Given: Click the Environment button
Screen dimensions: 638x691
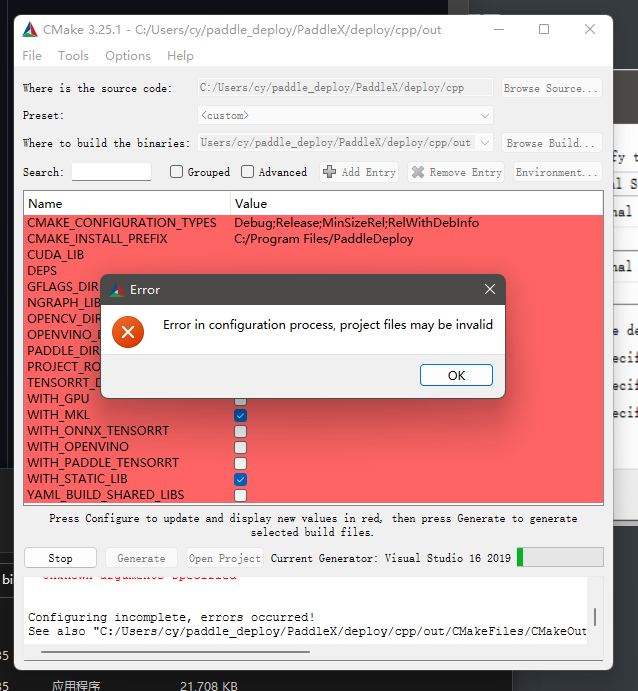Looking at the screenshot, I should click(557, 172).
